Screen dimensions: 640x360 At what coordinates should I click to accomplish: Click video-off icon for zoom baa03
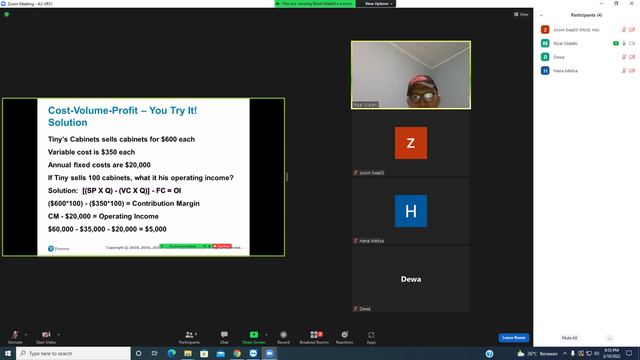[x=632, y=30]
